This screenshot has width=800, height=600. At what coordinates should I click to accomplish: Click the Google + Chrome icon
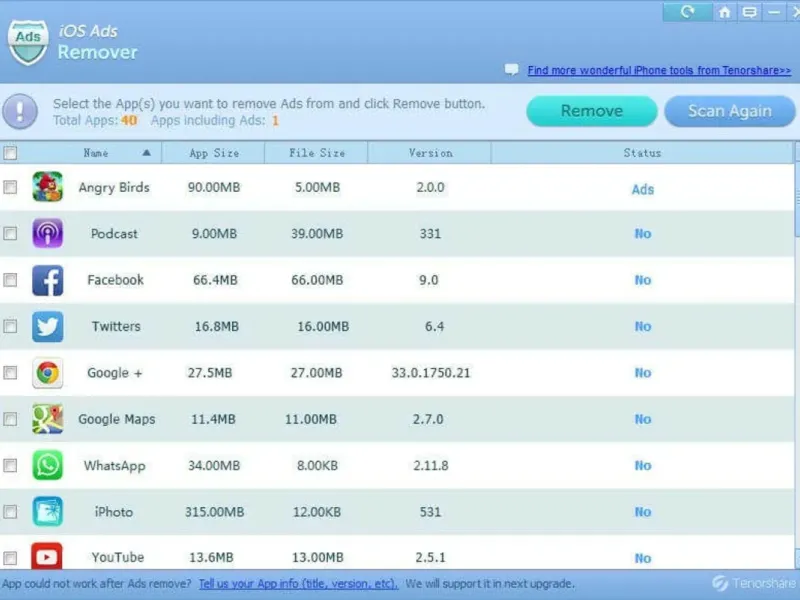47,373
